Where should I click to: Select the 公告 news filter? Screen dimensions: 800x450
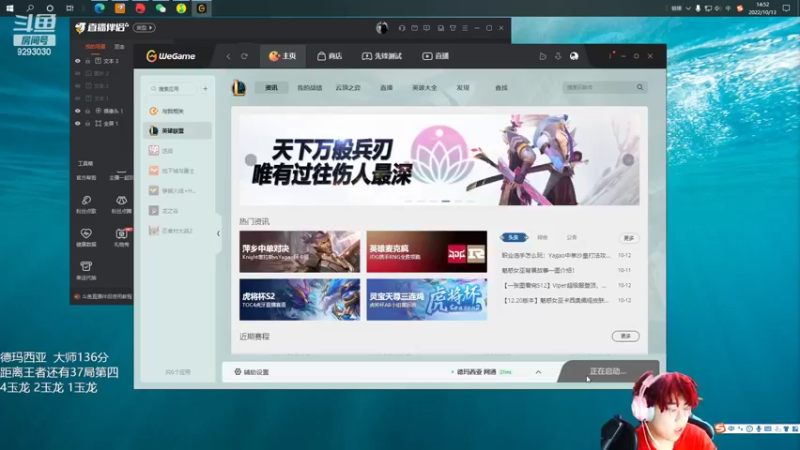point(571,237)
